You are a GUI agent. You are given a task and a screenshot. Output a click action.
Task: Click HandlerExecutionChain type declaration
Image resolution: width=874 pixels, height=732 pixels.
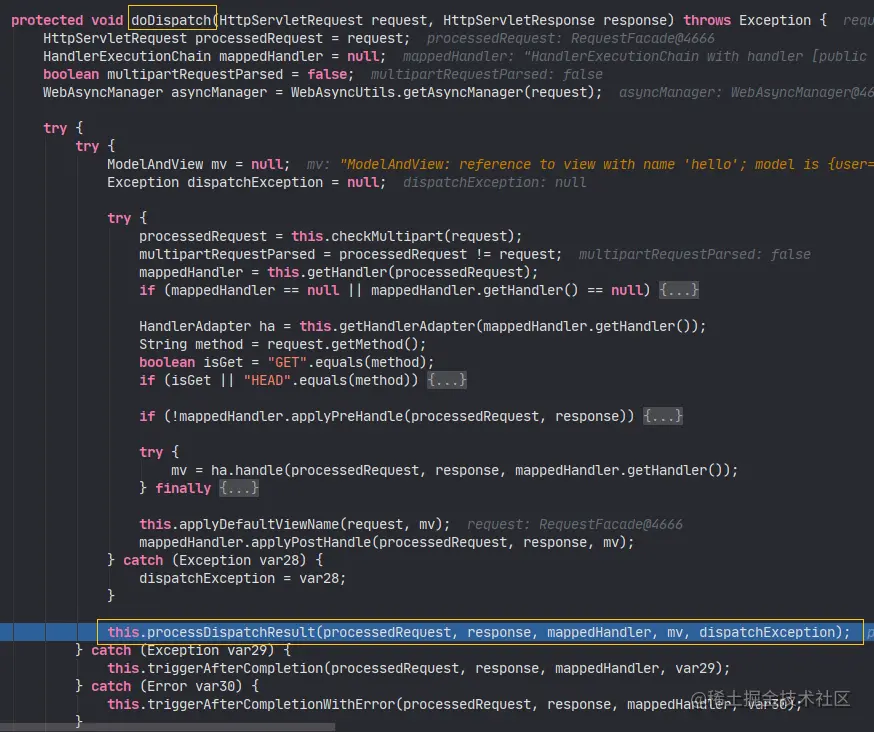[127, 56]
